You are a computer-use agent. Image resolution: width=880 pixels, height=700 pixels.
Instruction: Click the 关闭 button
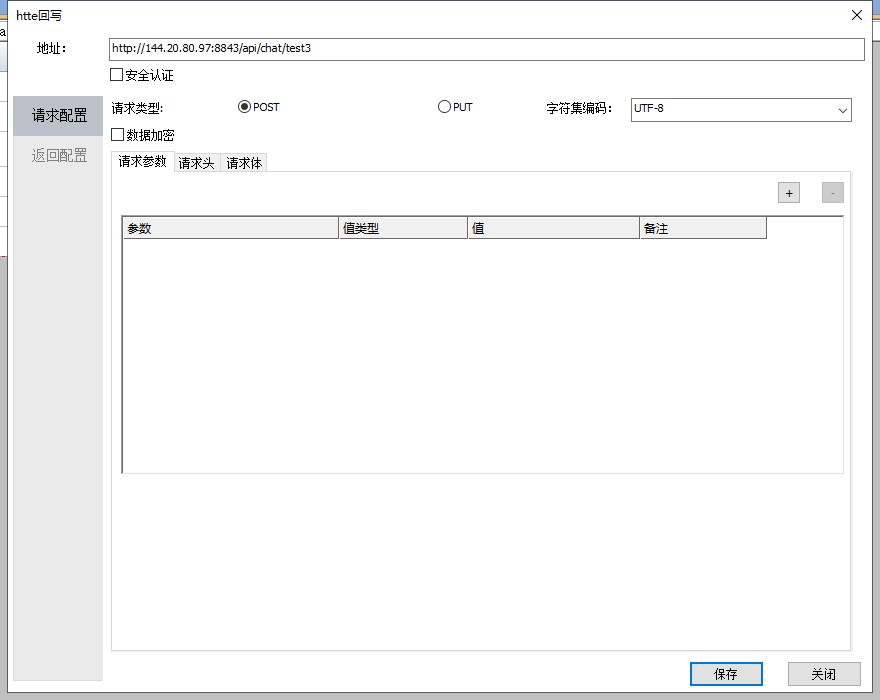[823, 674]
